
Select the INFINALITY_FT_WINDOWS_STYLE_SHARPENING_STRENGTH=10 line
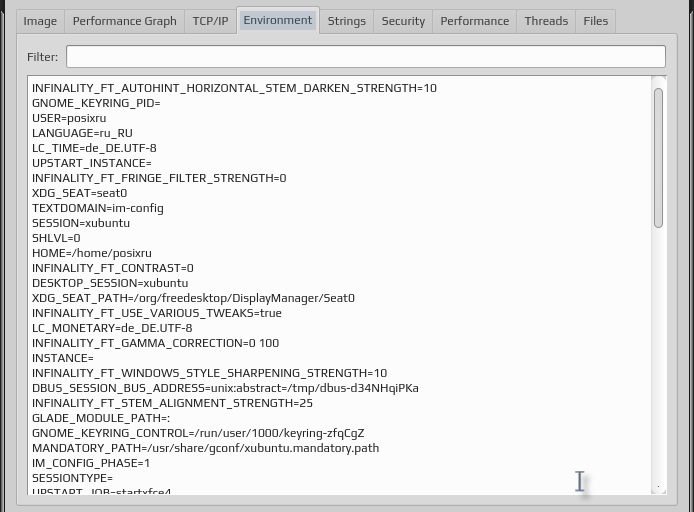pyautogui.click(x=210, y=373)
